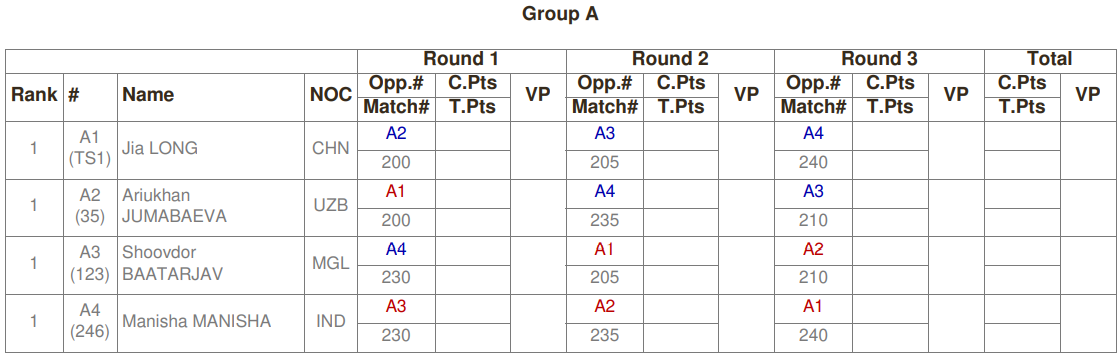Click match number 240 in Jia LONG's Round 3
Viewport: 1120px width, 361px height.
pos(814,163)
